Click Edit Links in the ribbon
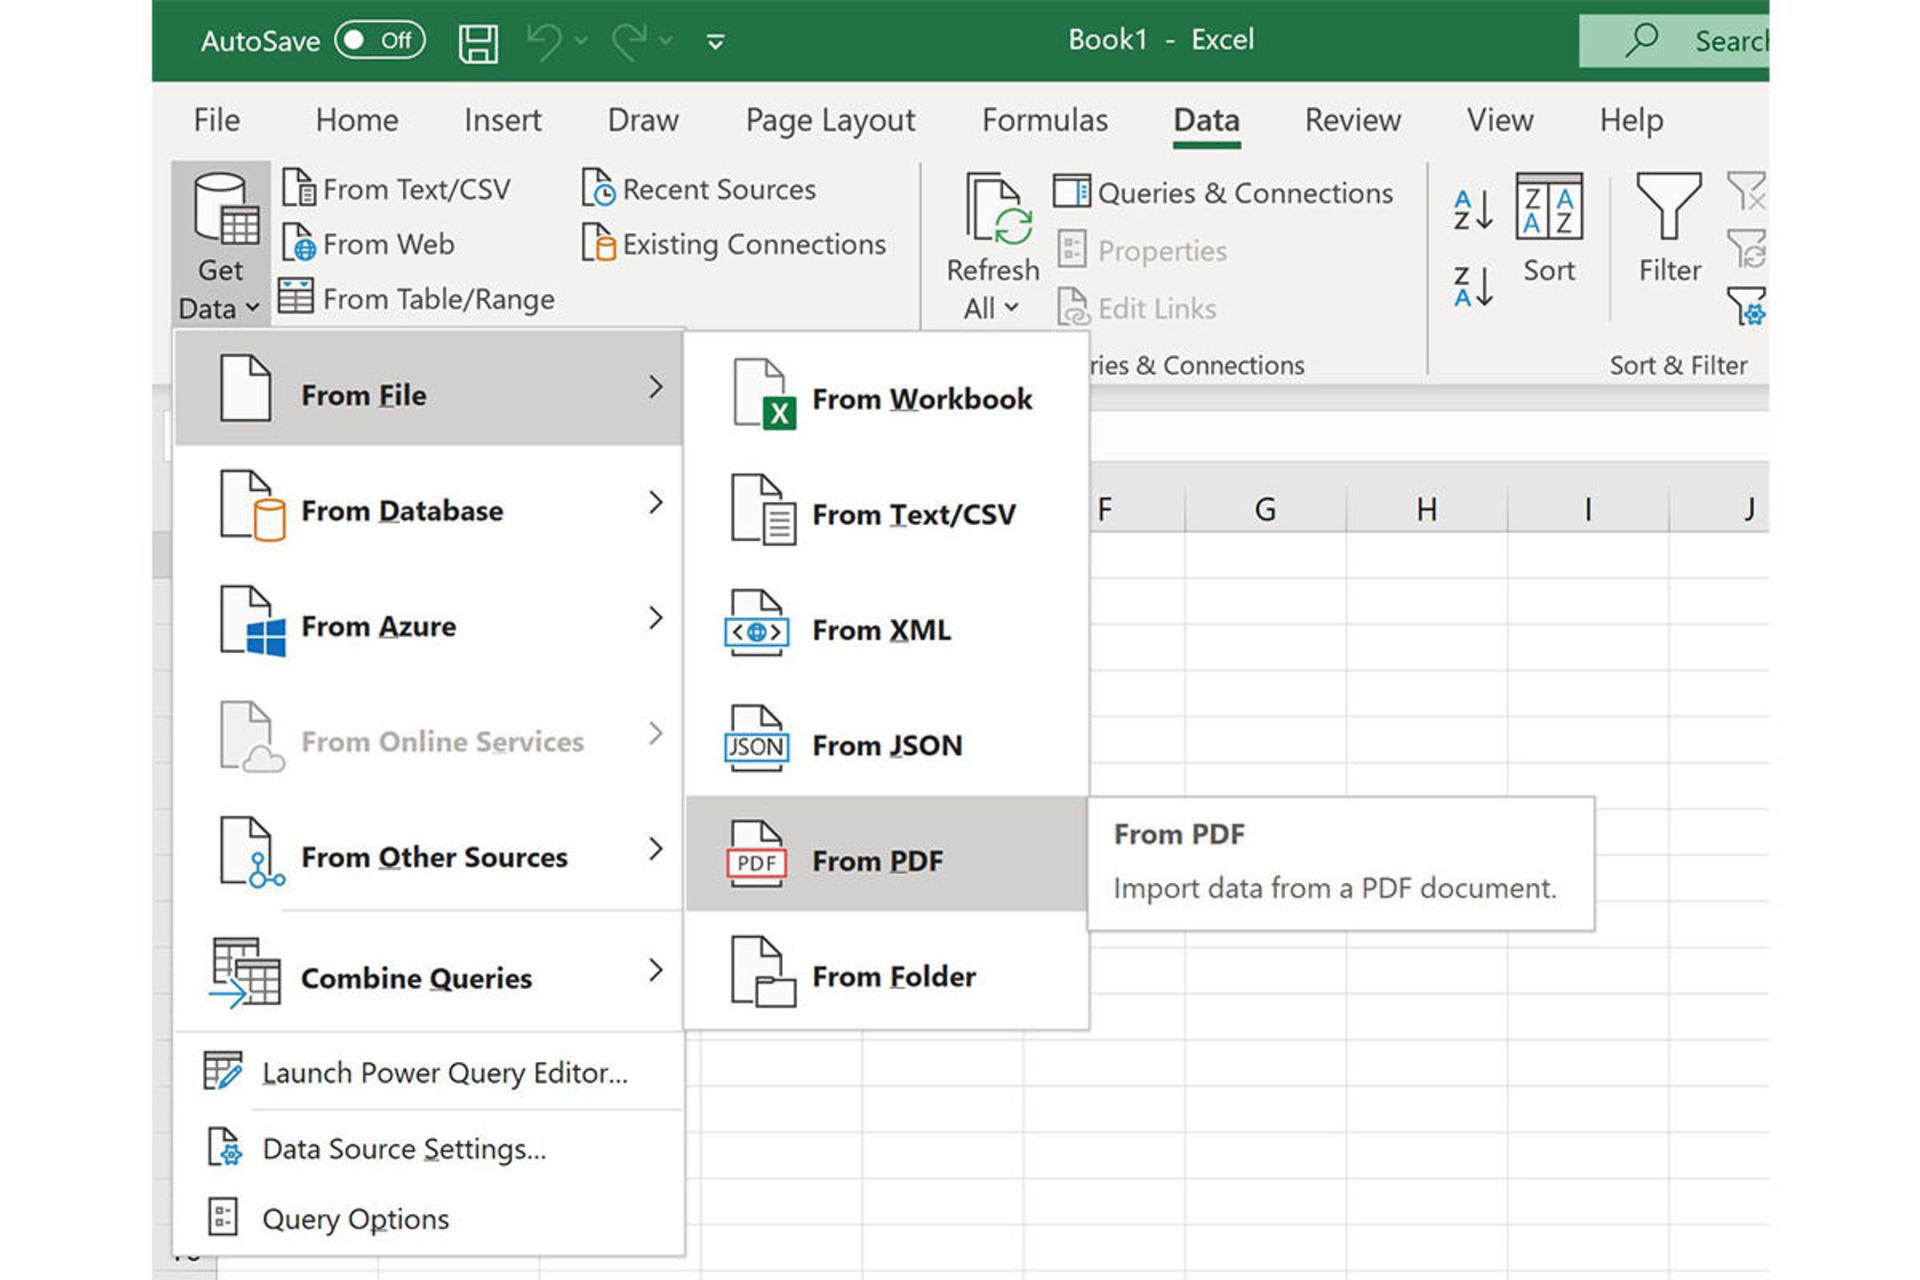This screenshot has width=1920, height=1280. (1137, 308)
